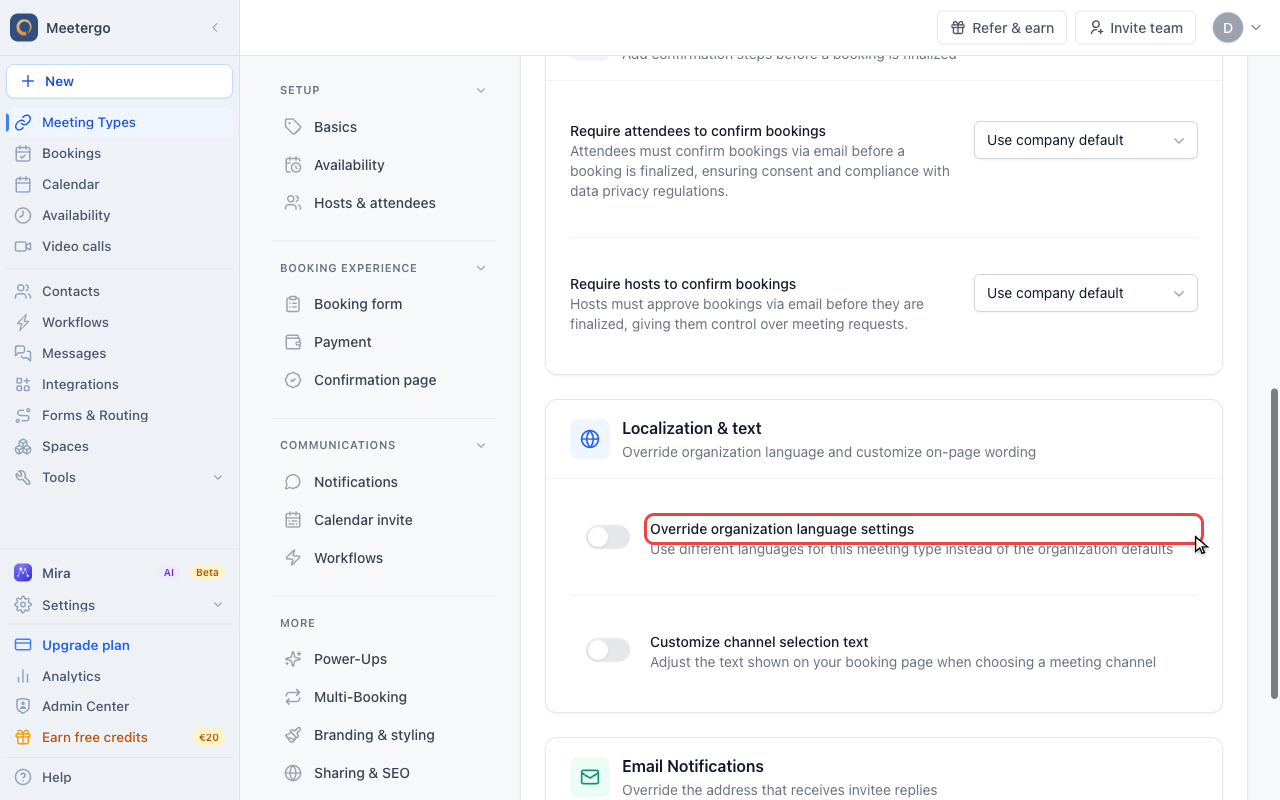1280x800 pixels.
Task: Click the Email Notifications envelope icon
Action: tap(590, 777)
